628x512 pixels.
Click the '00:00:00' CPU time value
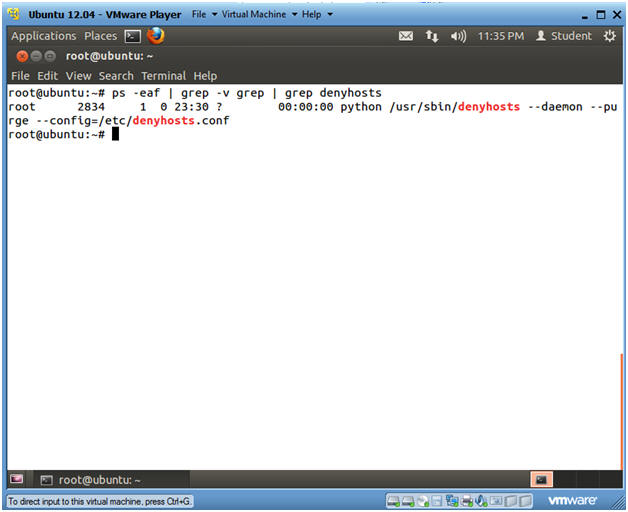pos(306,107)
